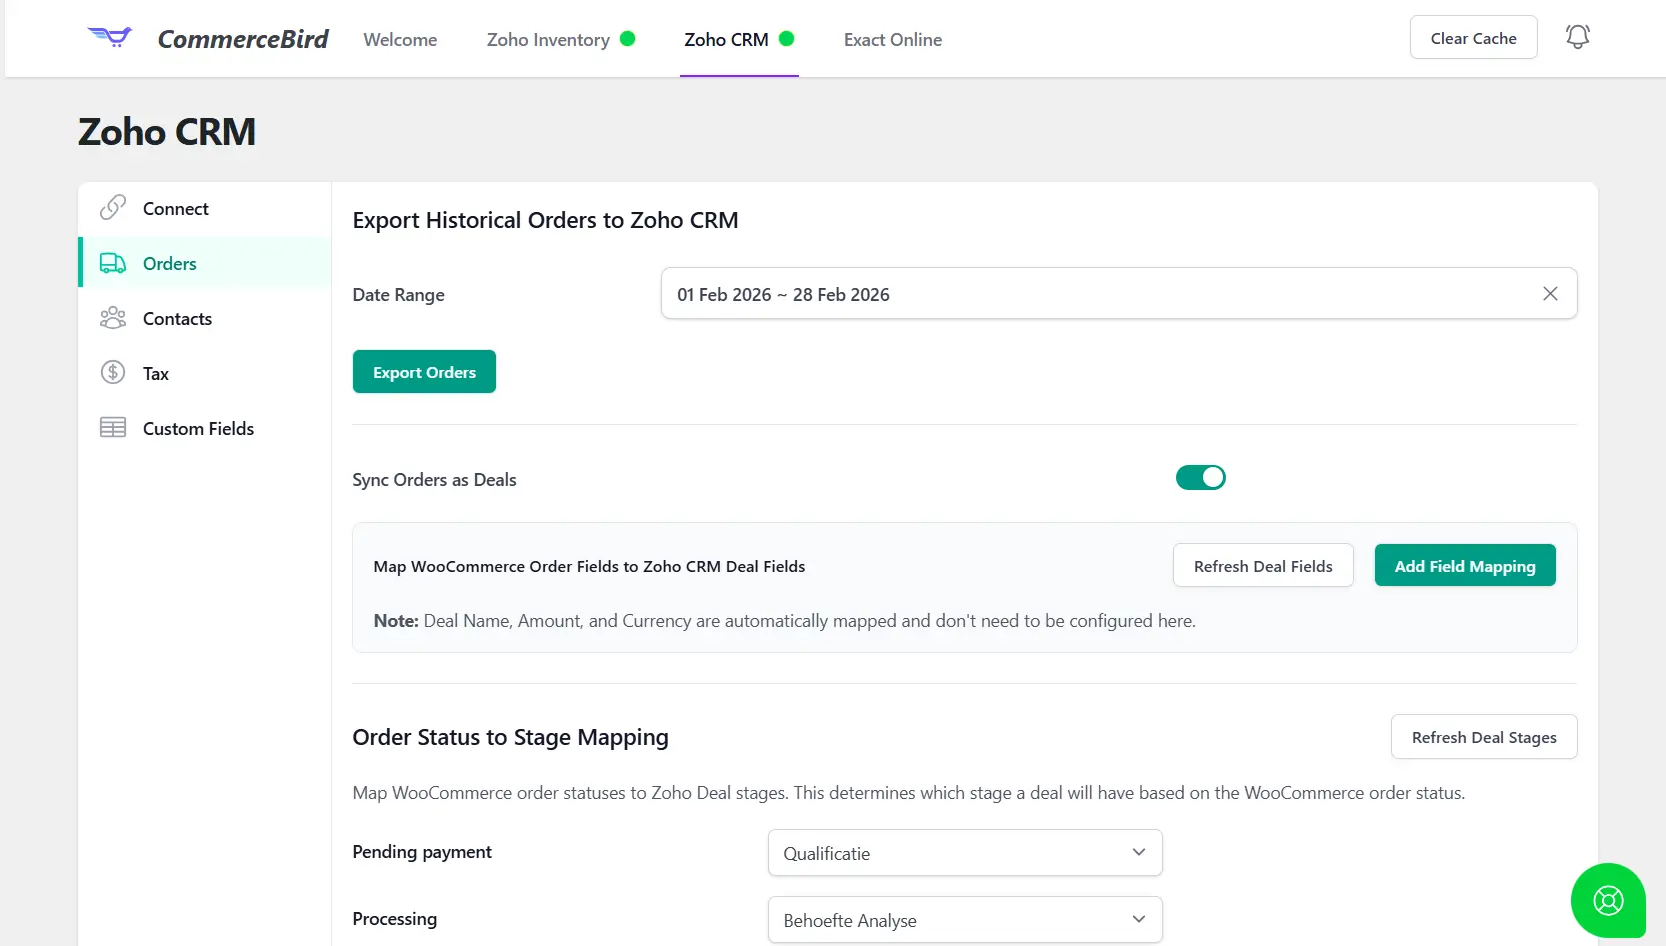
Task: Click the Date Range label
Action: tap(398, 295)
